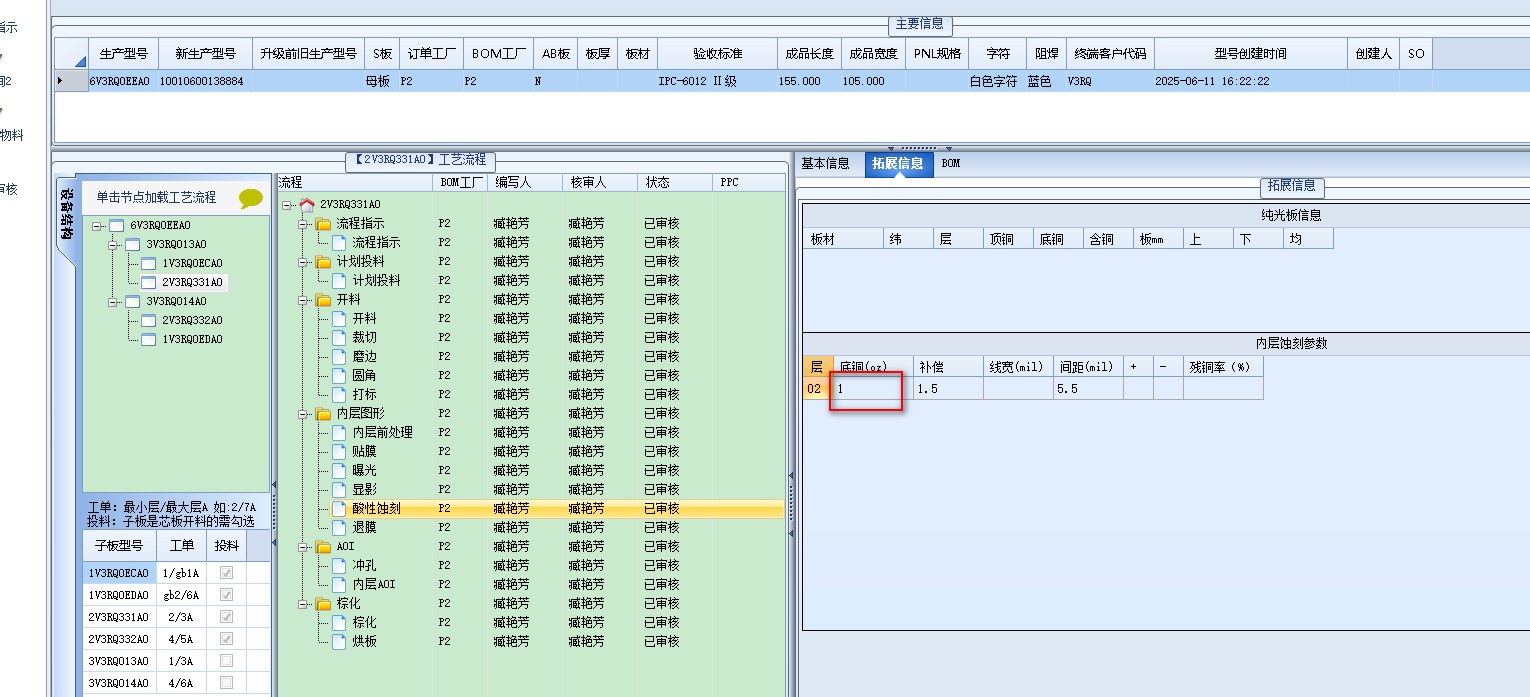
Task: Click the 验收标准 column header
Action: coord(717,54)
